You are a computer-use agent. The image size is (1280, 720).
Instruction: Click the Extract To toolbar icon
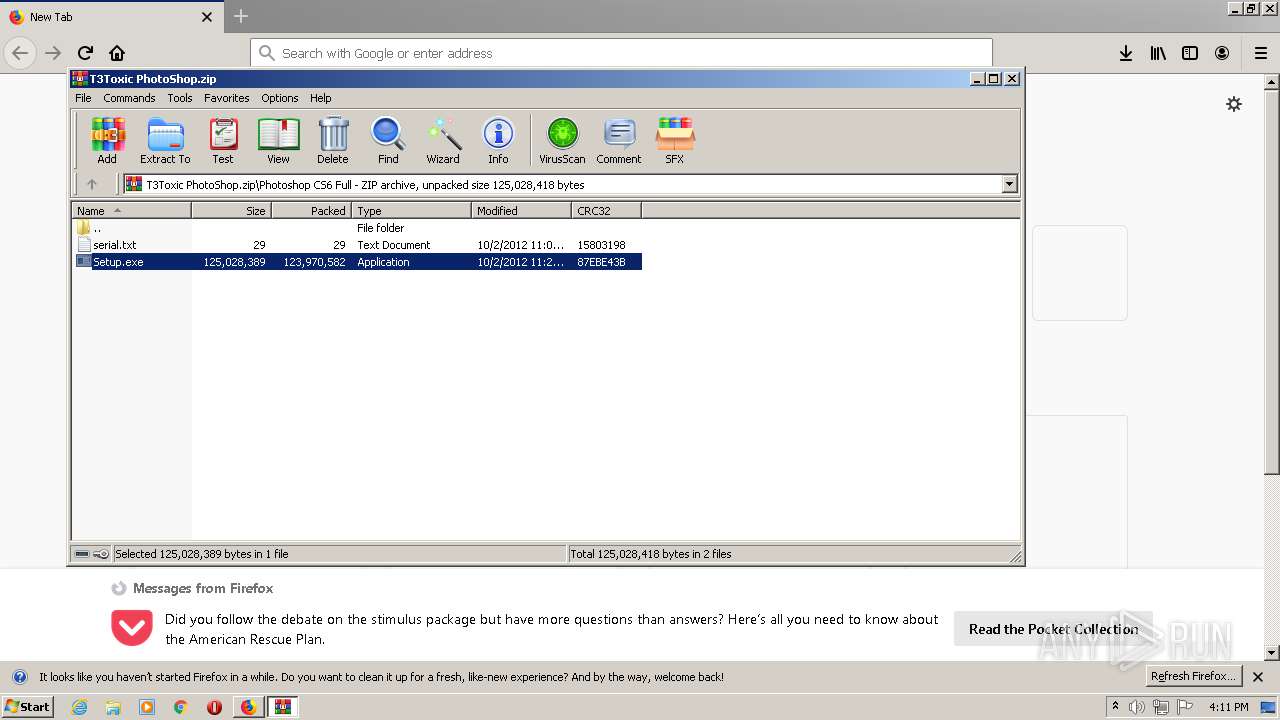click(165, 140)
